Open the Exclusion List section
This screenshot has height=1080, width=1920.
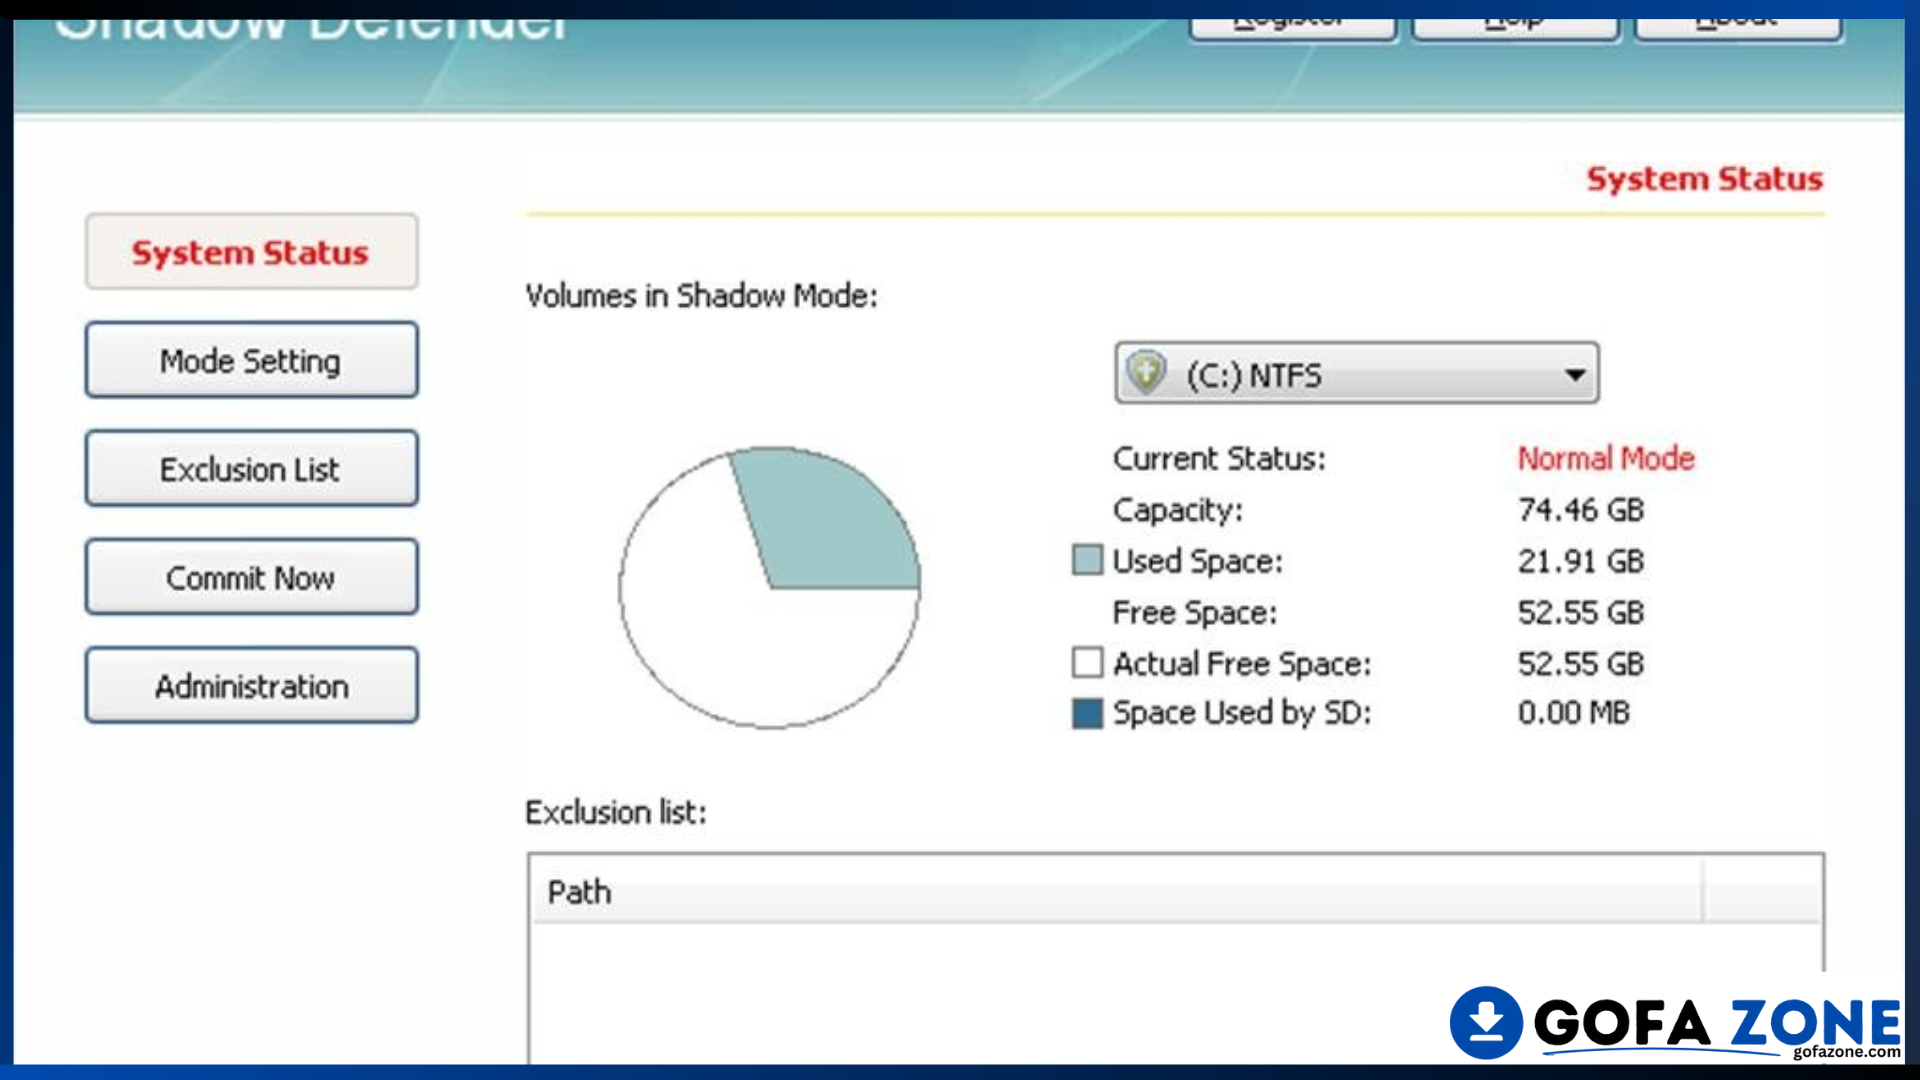pos(251,469)
